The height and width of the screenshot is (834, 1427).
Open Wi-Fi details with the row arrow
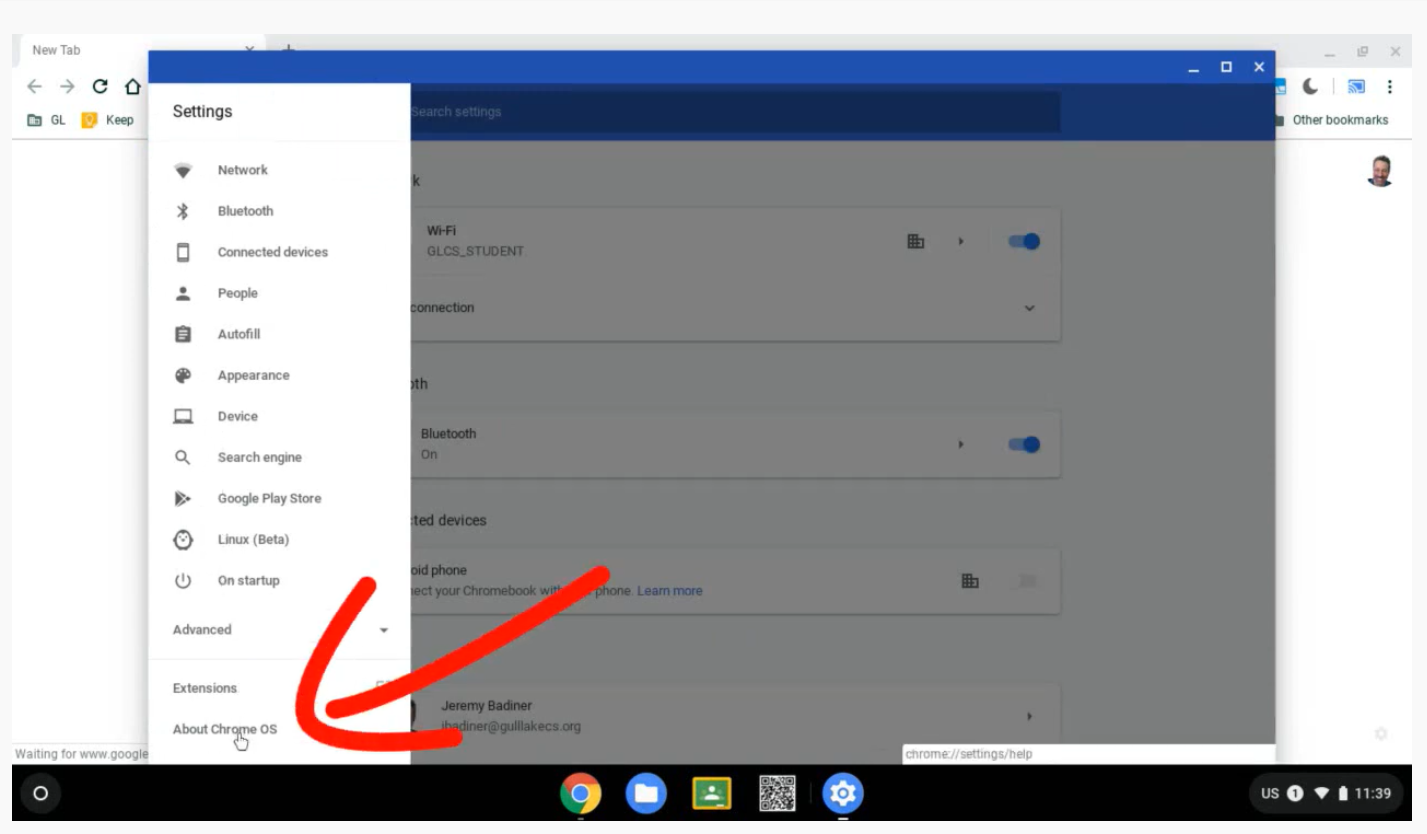961,241
